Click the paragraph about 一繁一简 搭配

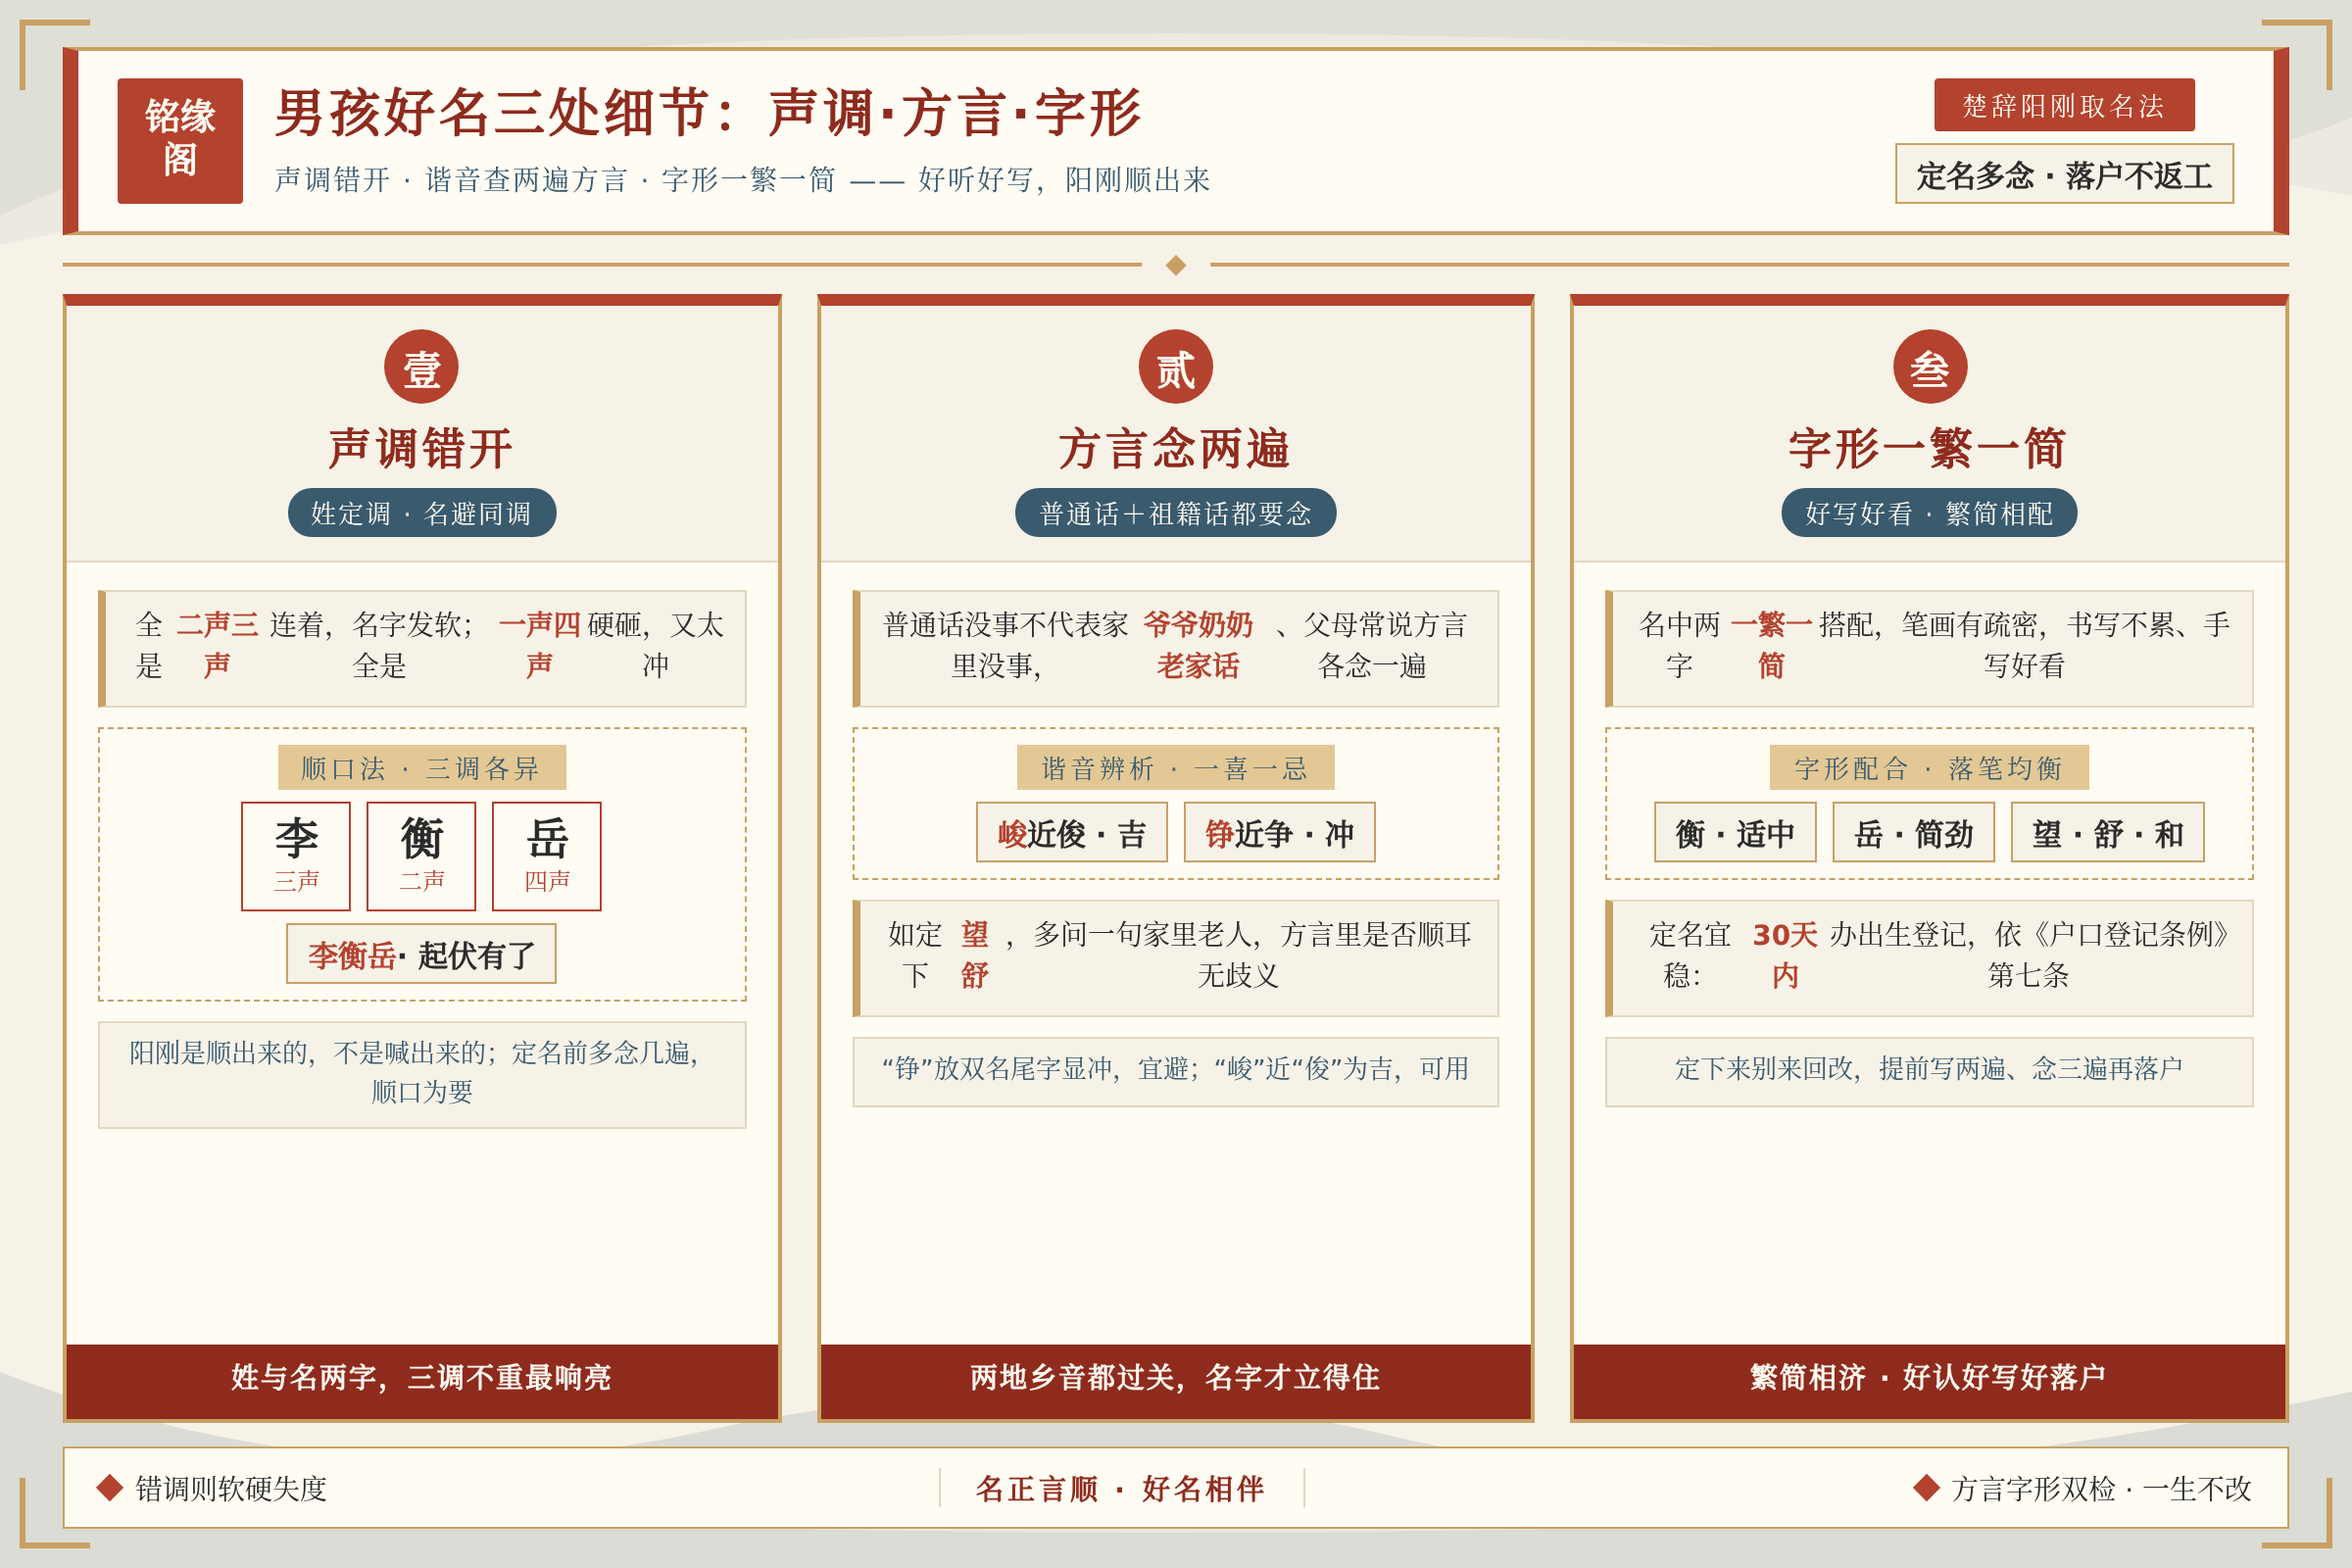1929,648
